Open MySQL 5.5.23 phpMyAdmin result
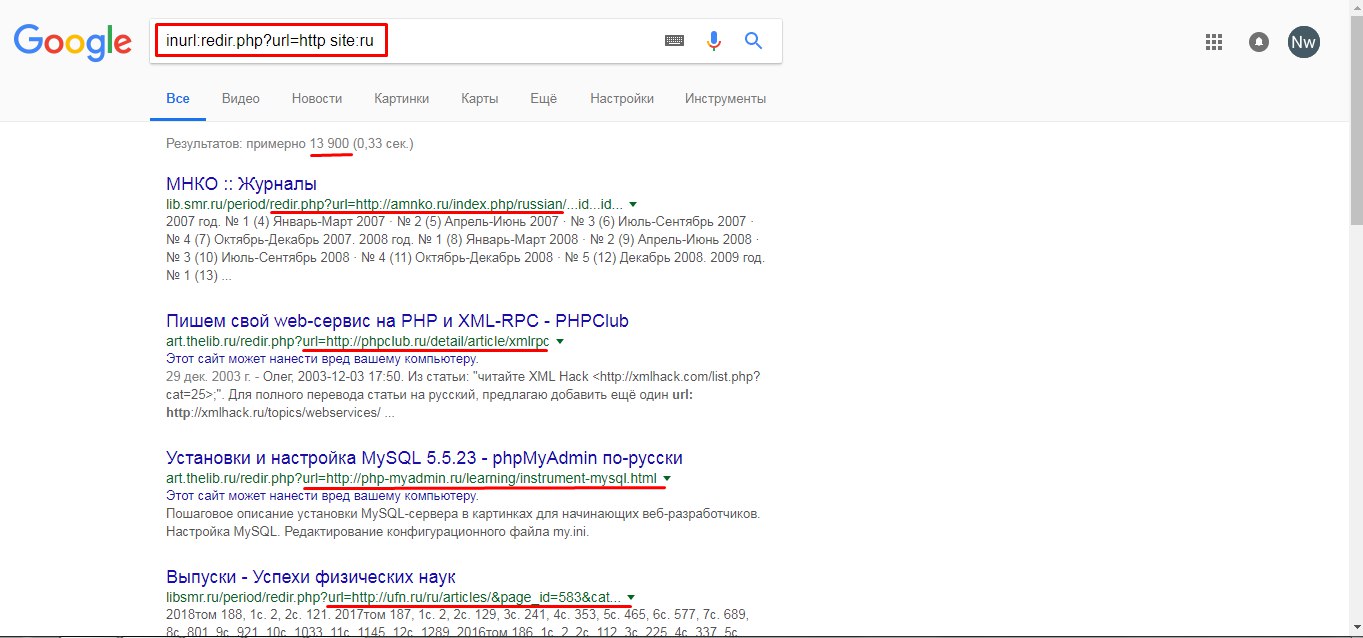The height and width of the screenshot is (638, 1363). (x=424, y=458)
